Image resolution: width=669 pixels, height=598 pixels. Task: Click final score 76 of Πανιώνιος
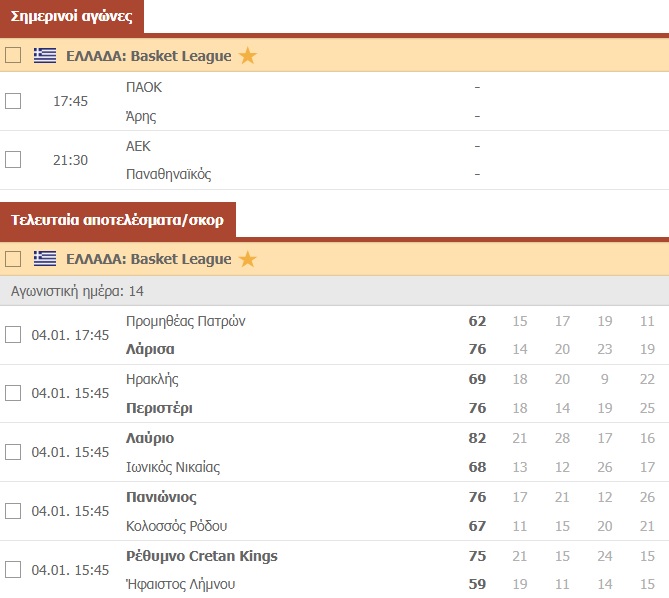click(477, 497)
